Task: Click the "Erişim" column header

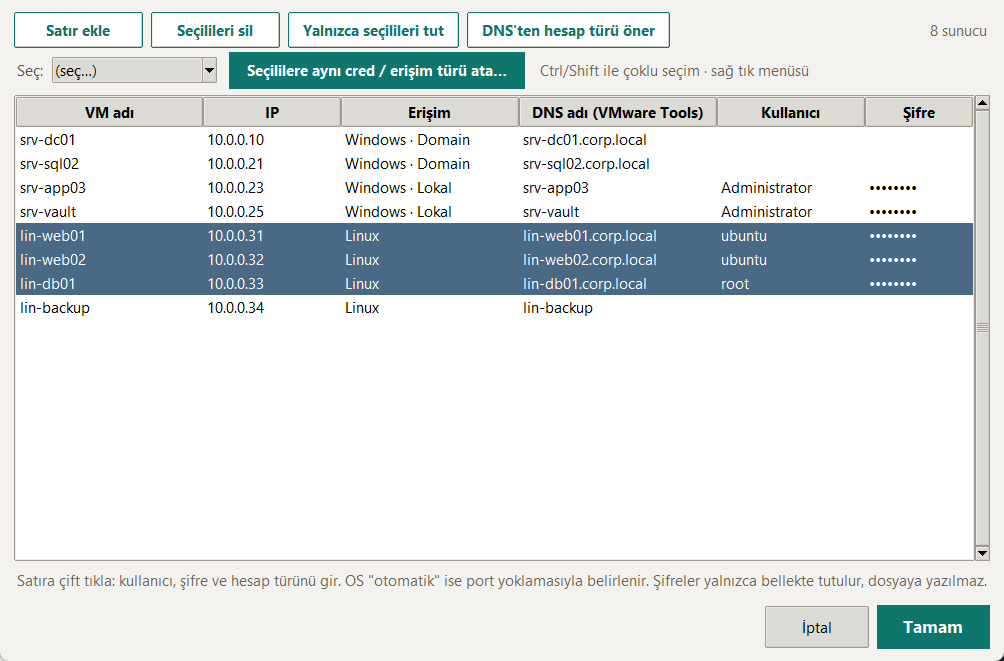Action: [x=430, y=113]
